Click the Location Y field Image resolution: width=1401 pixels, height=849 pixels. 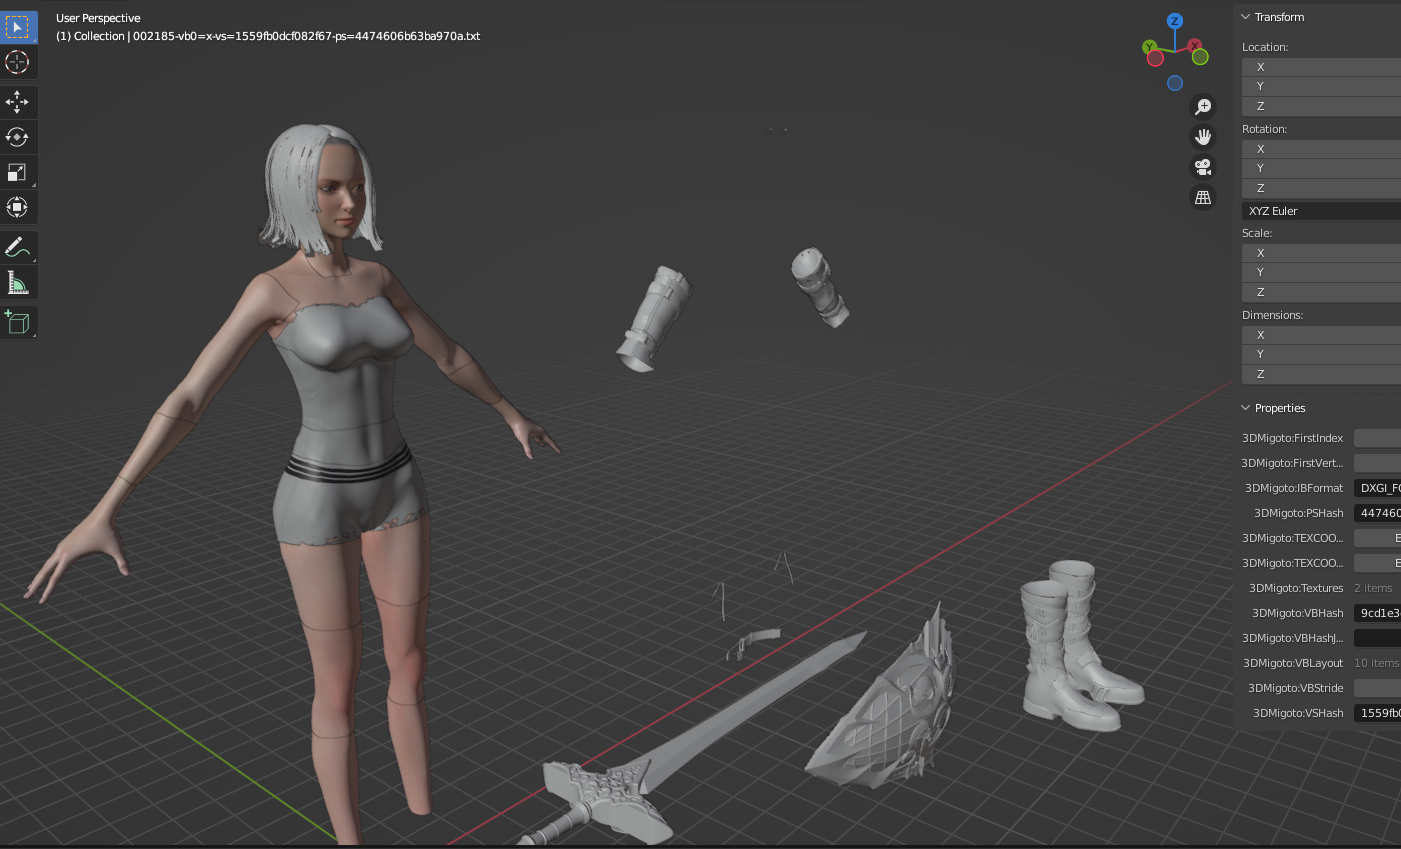point(1321,86)
